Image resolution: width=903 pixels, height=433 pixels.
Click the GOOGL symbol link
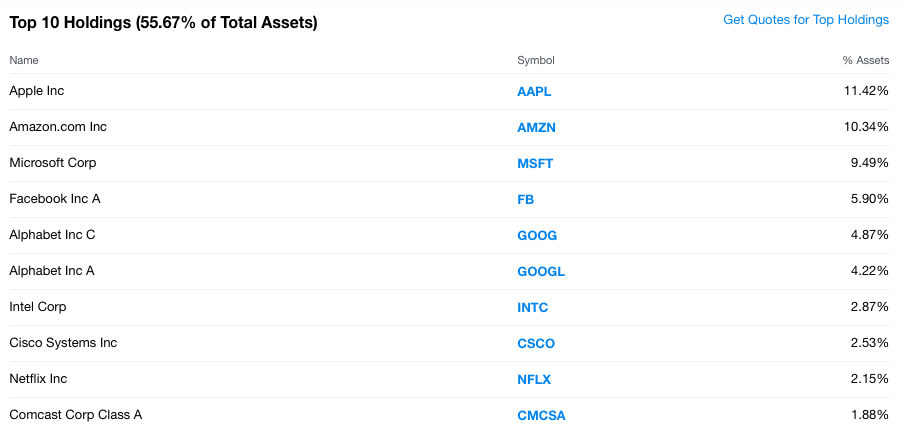pos(541,271)
